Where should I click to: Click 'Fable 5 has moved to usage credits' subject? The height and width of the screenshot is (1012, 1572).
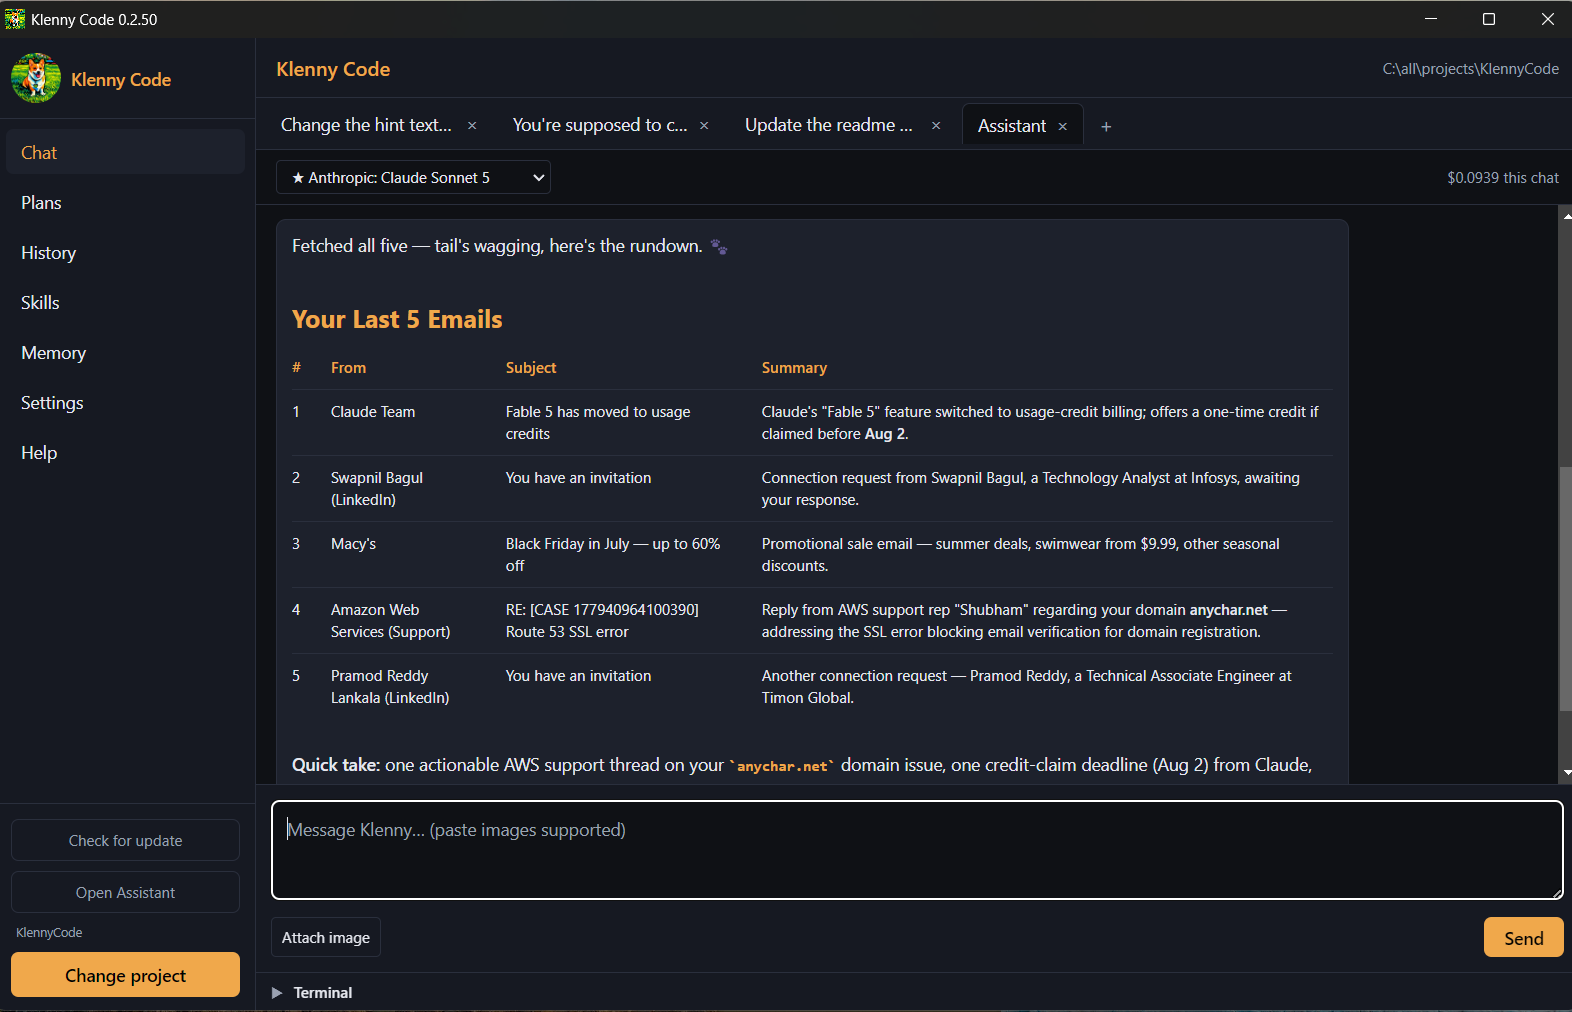click(598, 423)
